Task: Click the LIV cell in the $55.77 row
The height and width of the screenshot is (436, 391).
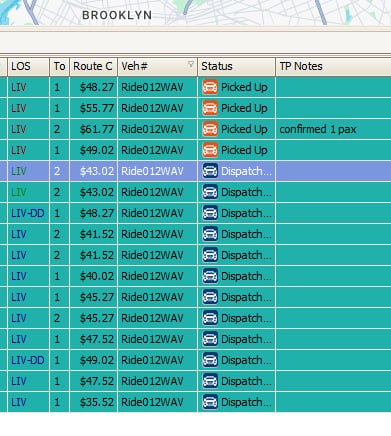Action: [x=28, y=108]
